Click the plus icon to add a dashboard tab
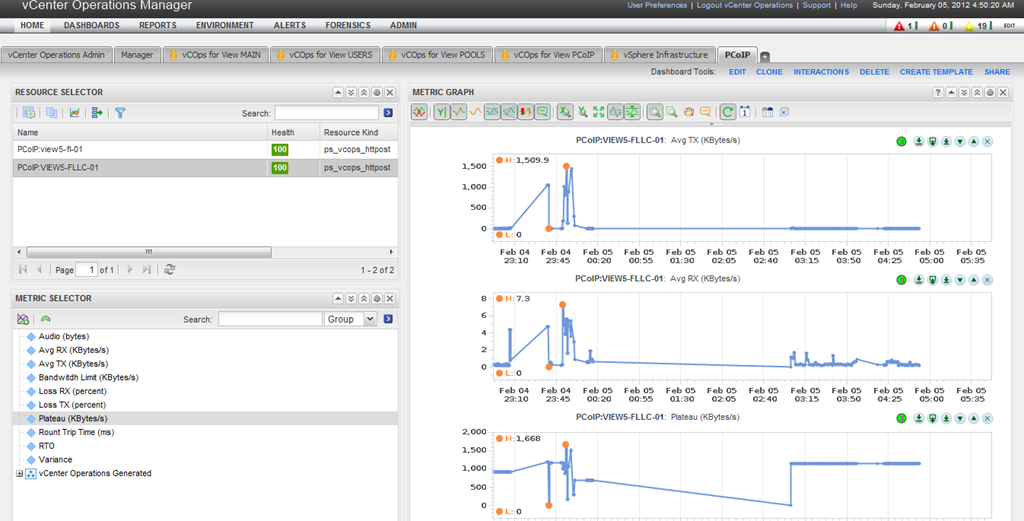The image size is (1024, 521). pos(765,57)
